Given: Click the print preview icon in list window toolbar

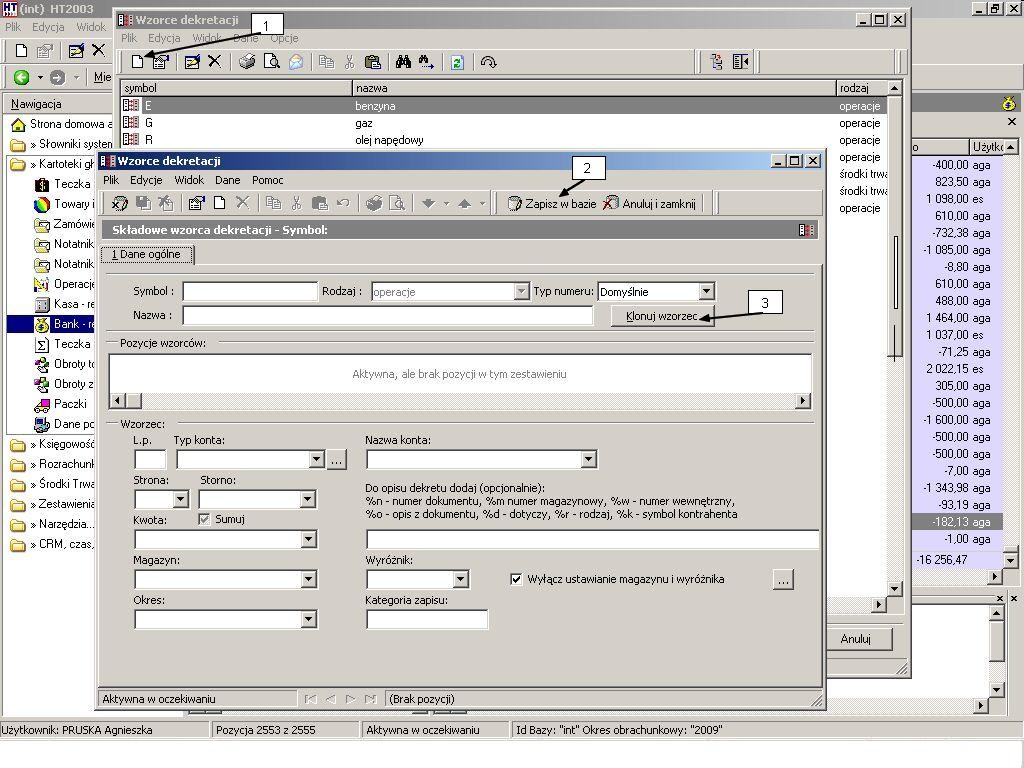Looking at the screenshot, I should (271, 62).
